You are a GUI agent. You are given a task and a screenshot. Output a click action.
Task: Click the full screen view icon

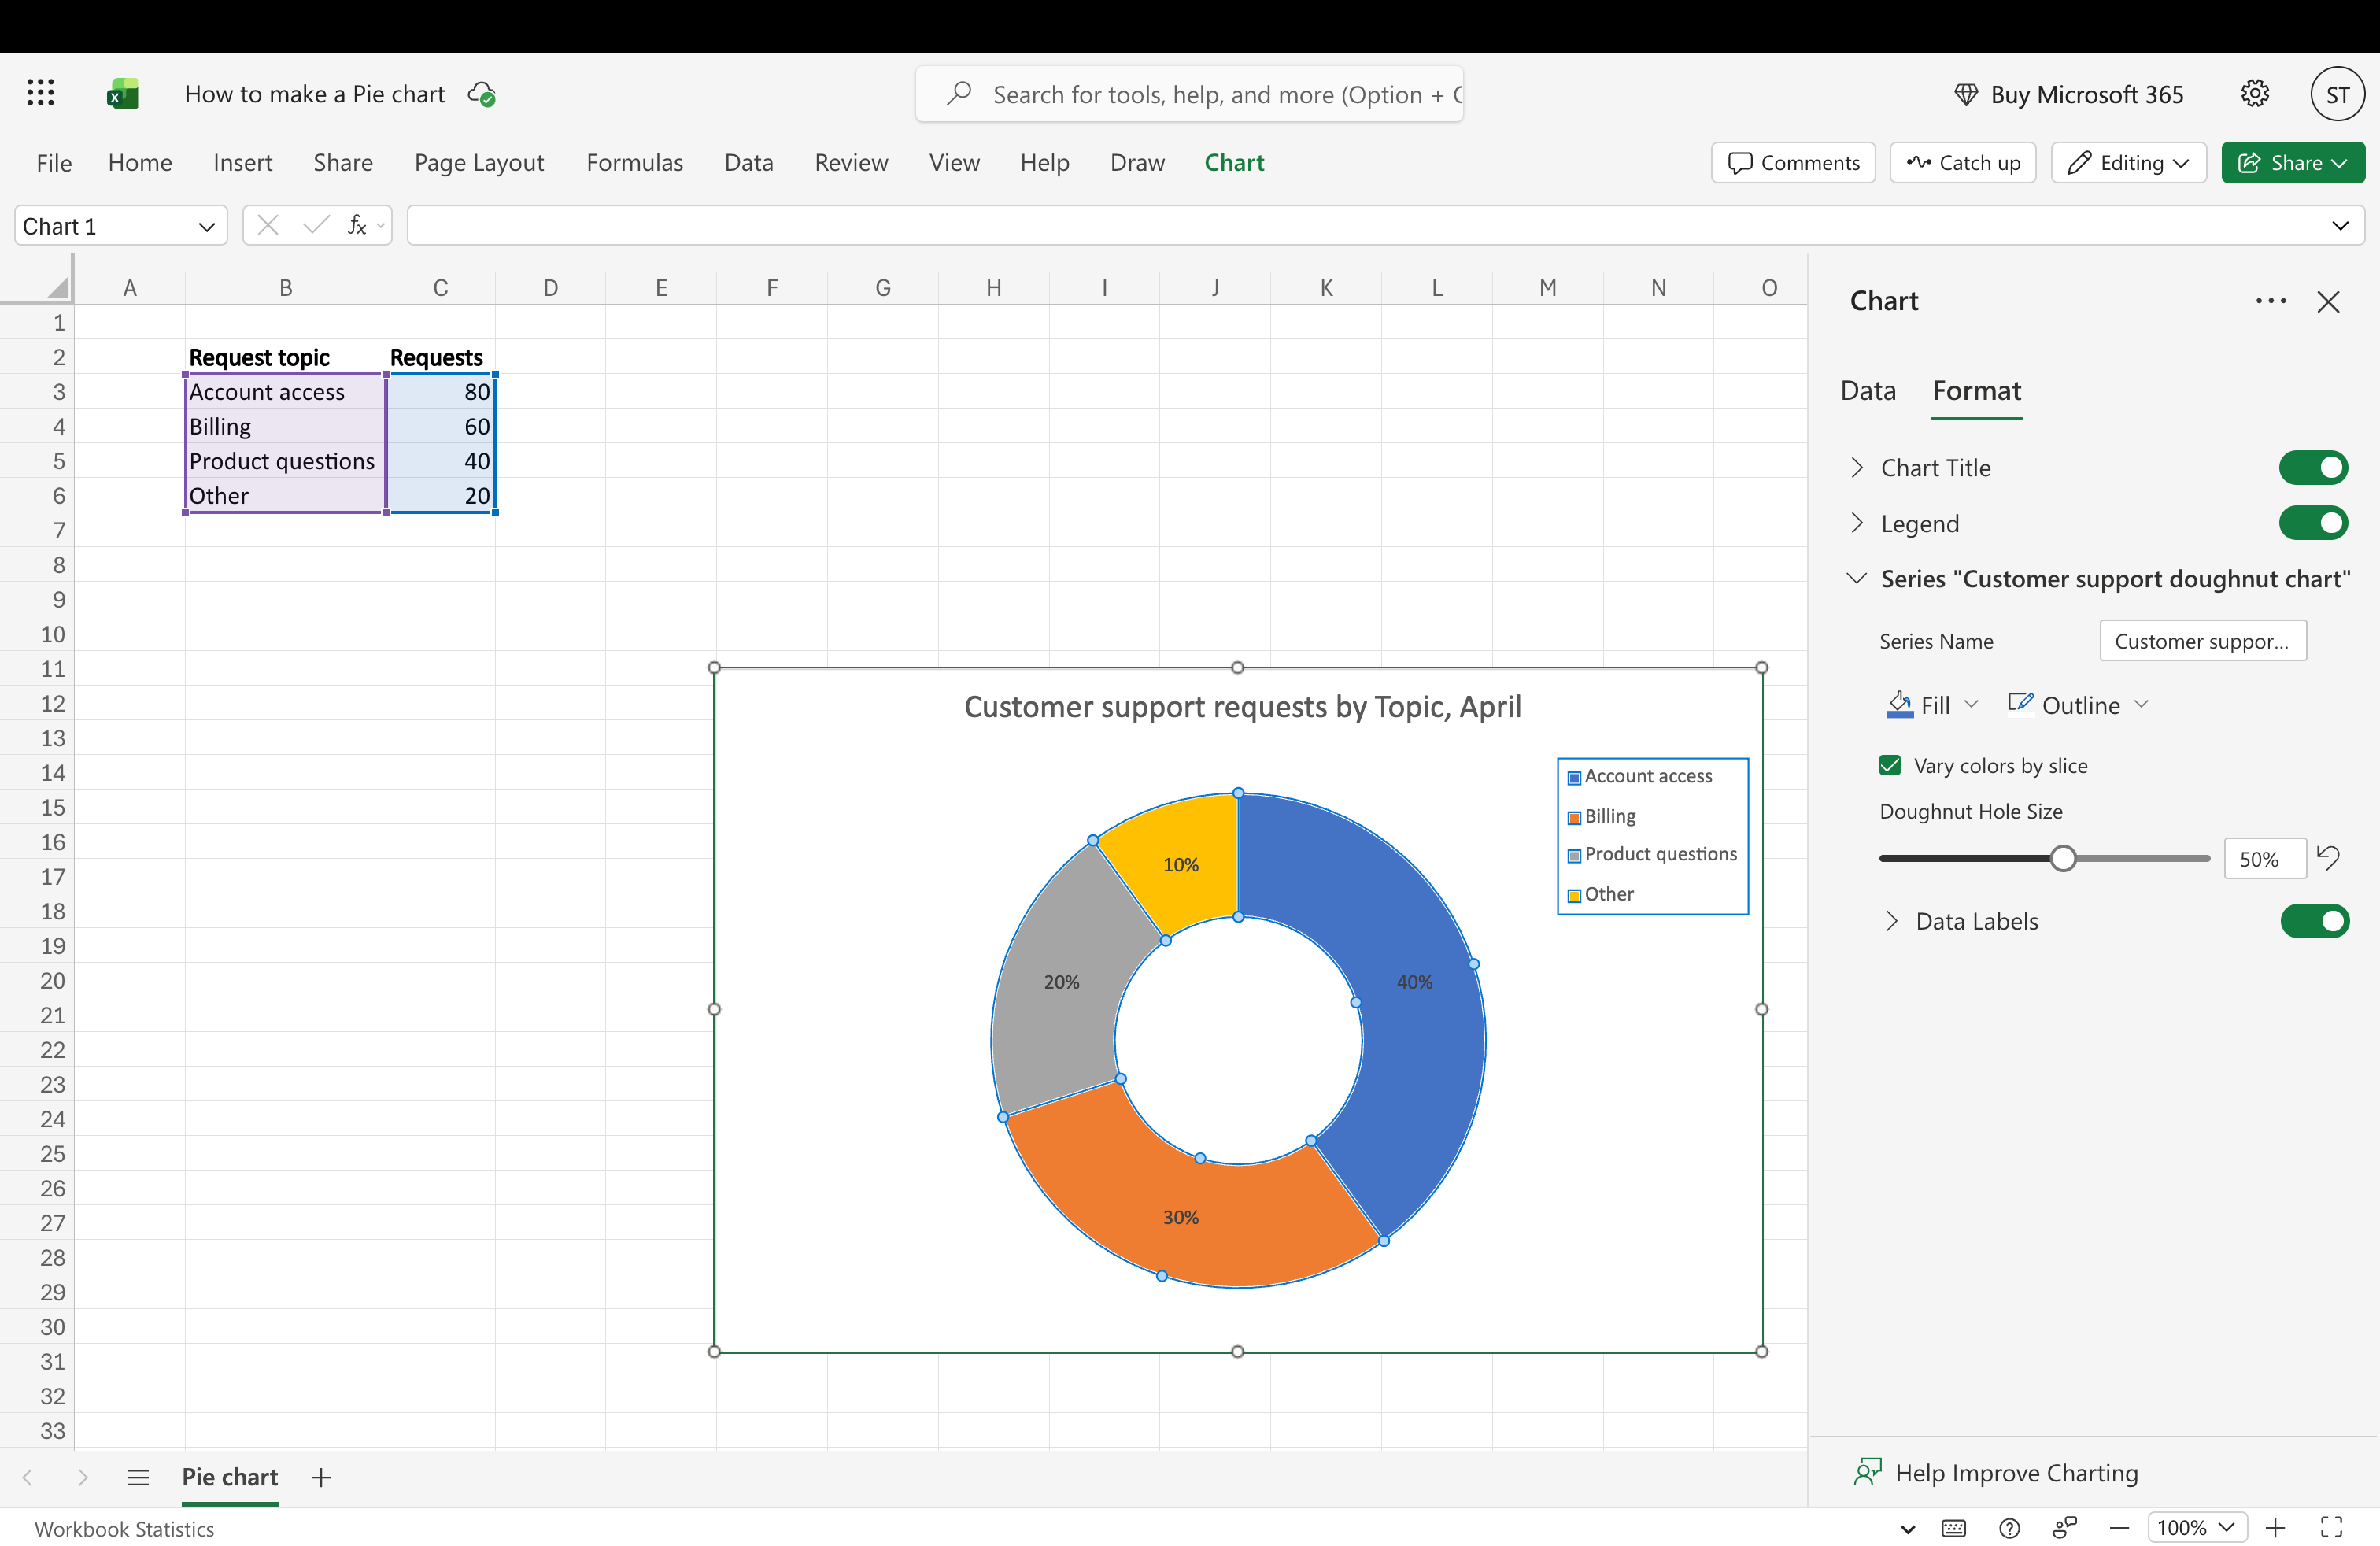pyautogui.click(x=2332, y=1528)
